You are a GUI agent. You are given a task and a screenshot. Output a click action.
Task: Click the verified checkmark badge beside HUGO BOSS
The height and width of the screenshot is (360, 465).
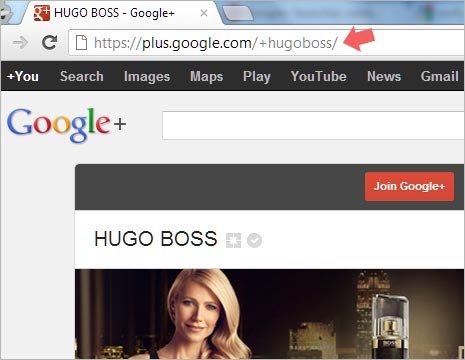click(x=254, y=240)
